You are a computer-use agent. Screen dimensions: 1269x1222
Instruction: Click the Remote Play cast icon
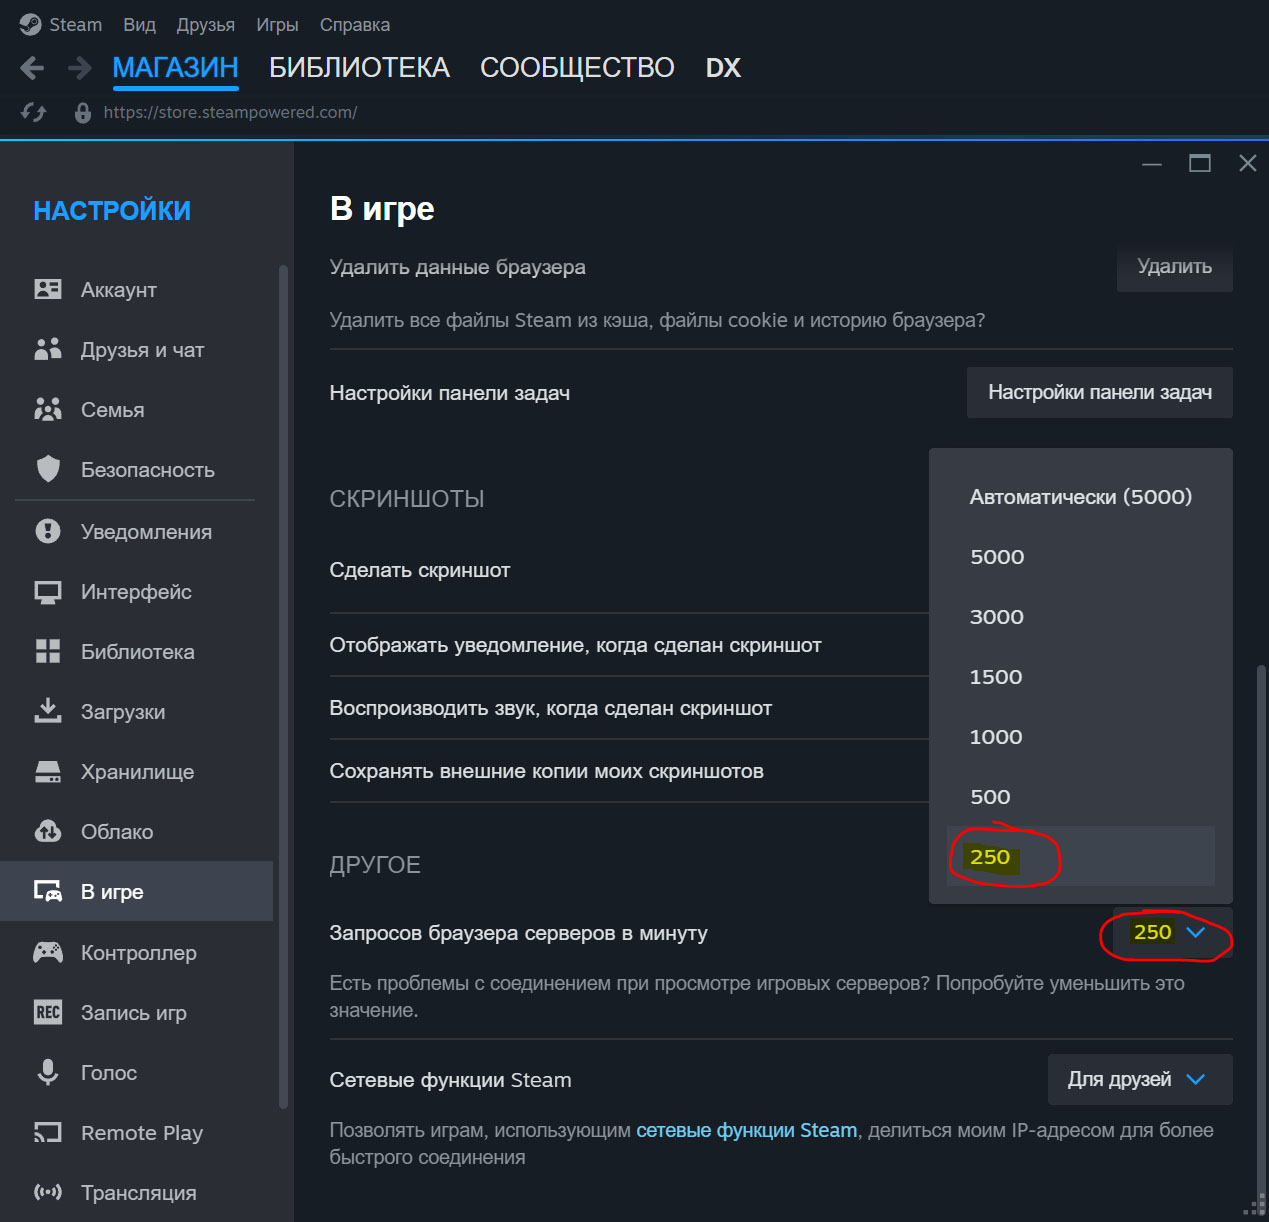[x=48, y=1132]
